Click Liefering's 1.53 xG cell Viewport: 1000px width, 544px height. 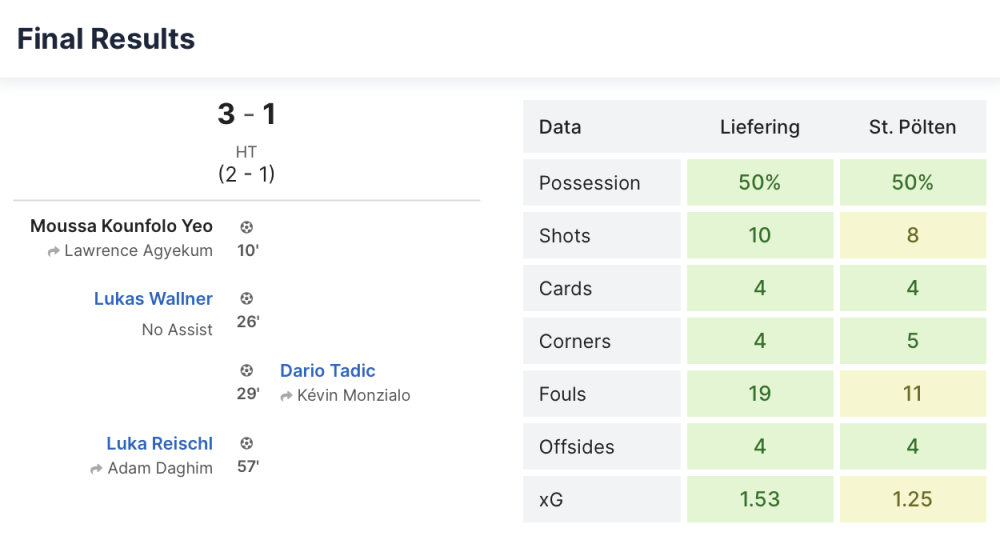(x=760, y=499)
